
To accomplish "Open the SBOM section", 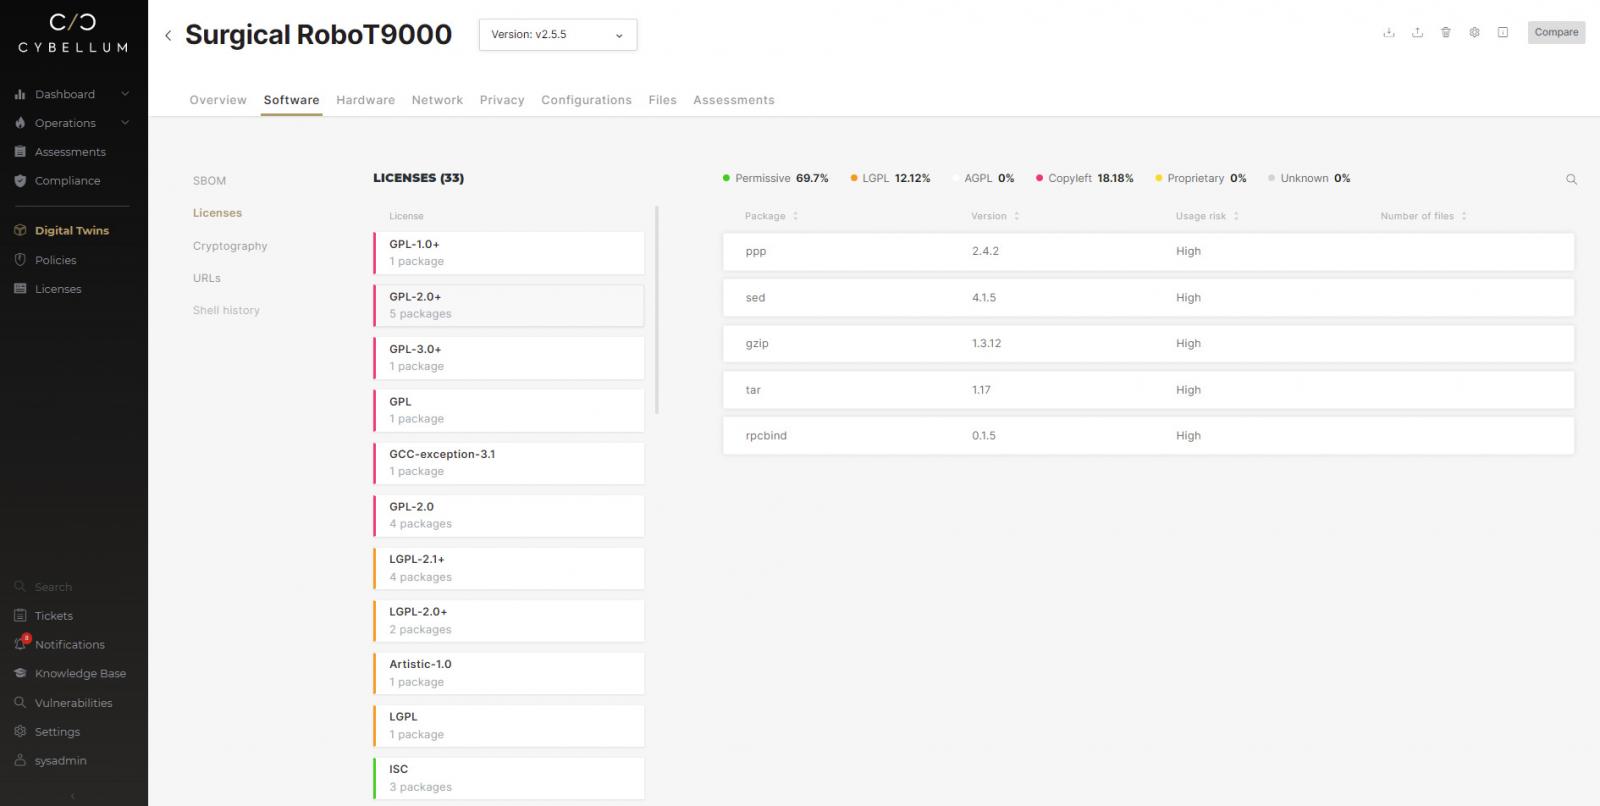I will pos(209,181).
